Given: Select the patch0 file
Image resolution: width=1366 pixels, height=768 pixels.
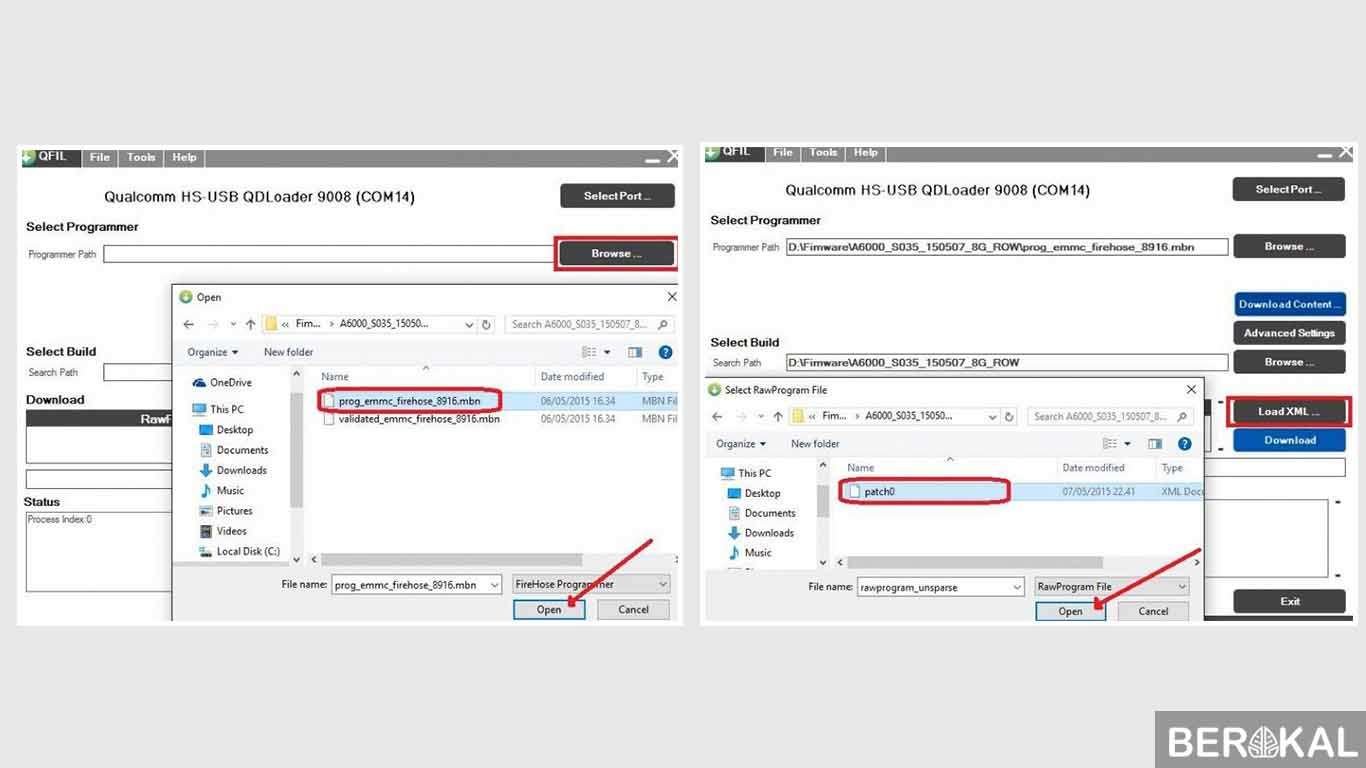Looking at the screenshot, I should pyautogui.click(x=879, y=492).
